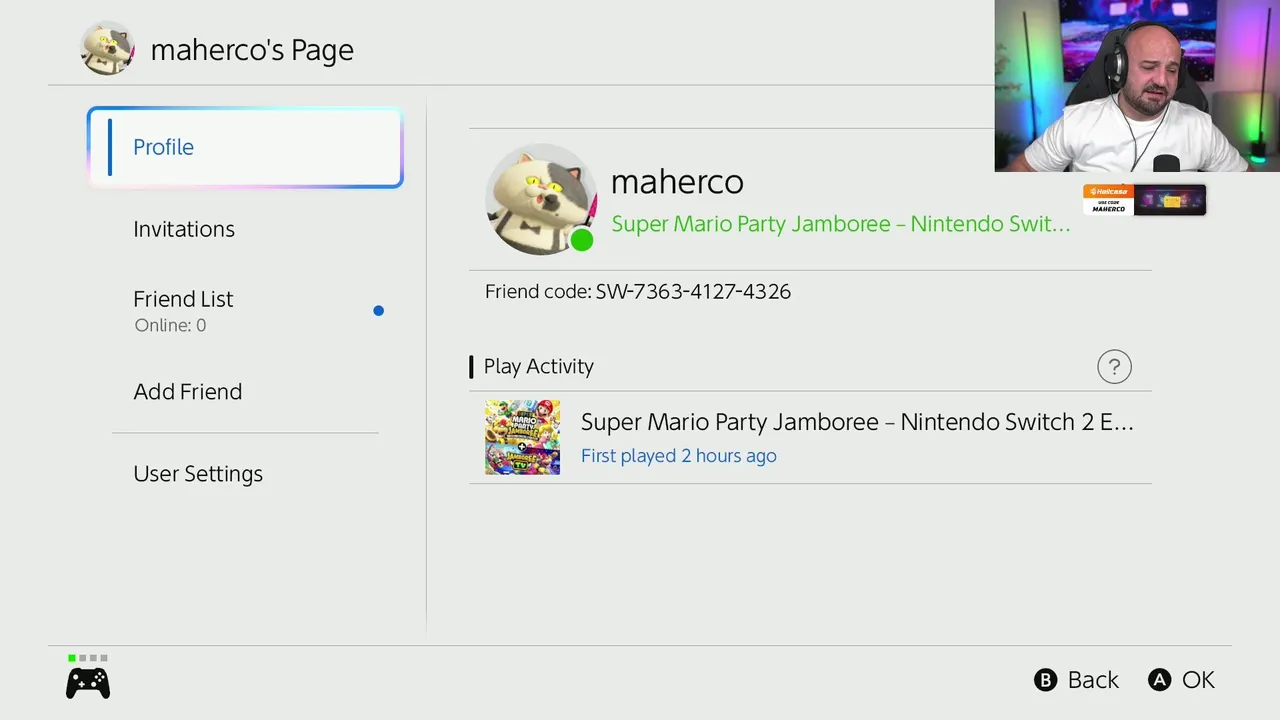1280x720 pixels.
Task: Click the green now-playing game status text
Action: click(841, 224)
